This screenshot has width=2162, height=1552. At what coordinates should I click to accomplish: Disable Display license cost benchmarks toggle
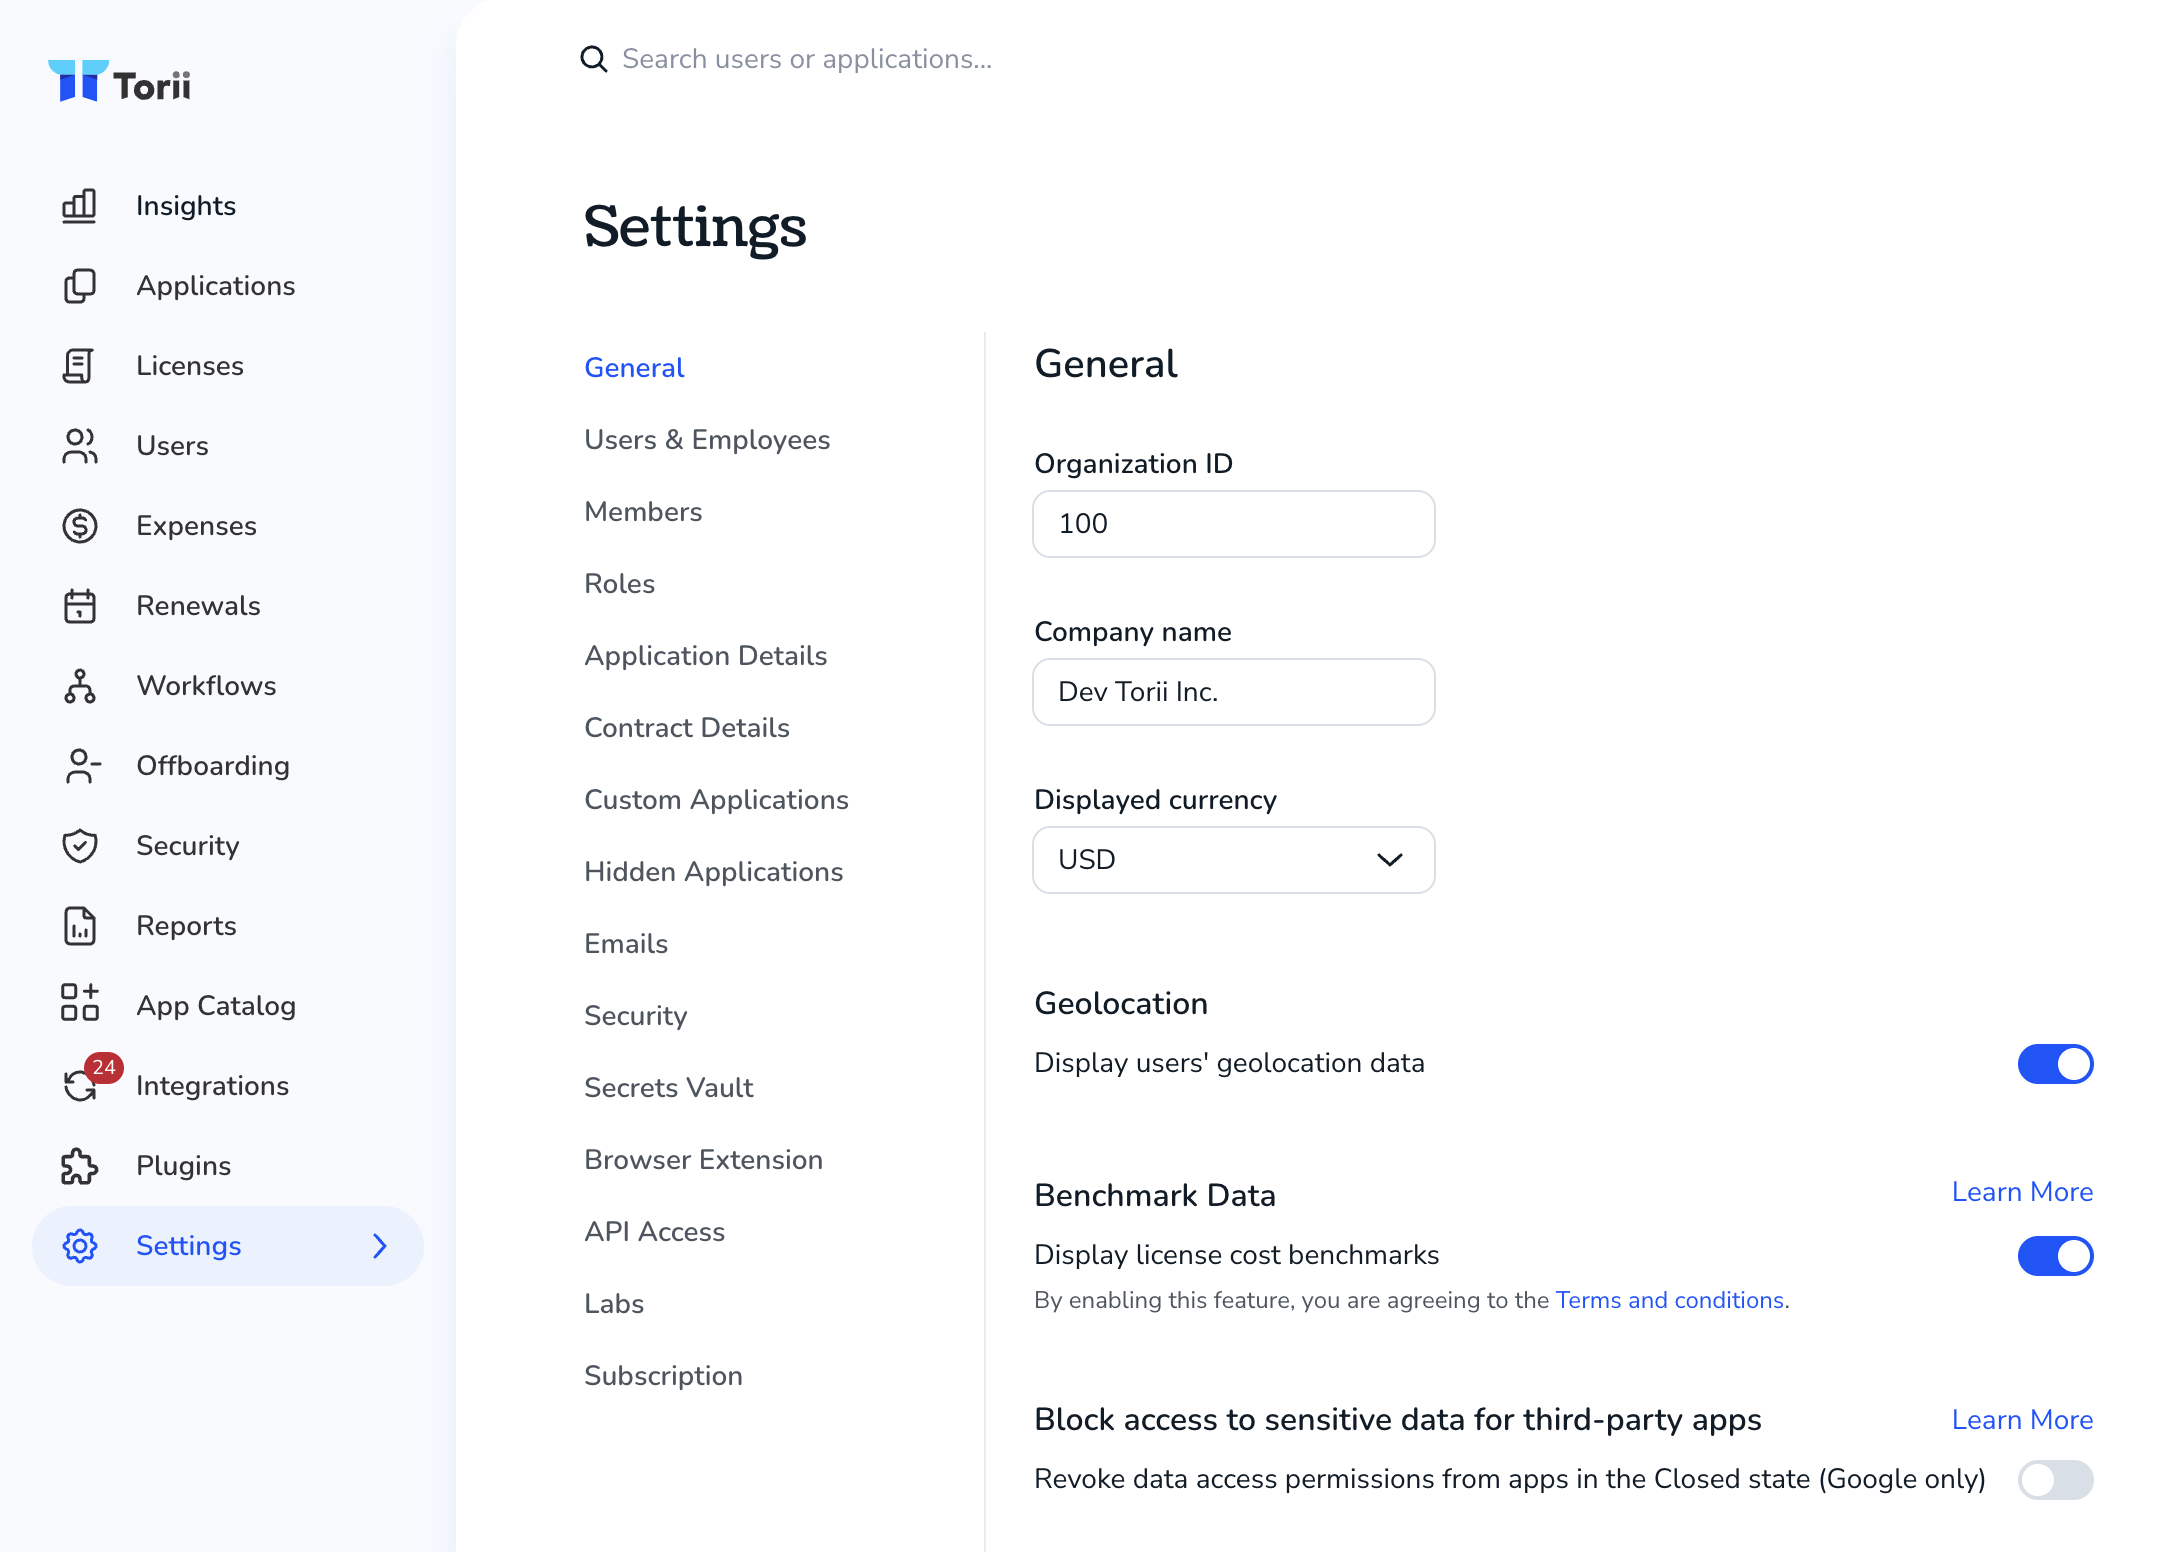(x=2055, y=1256)
